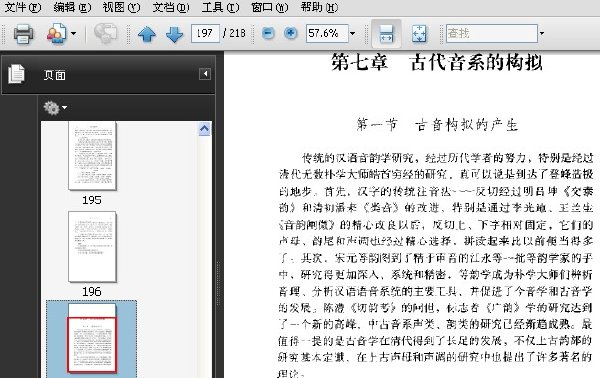The height and width of the screenshot is (378, 600).
Task: Select the fit one full page icon
Action: coord(419,34)
